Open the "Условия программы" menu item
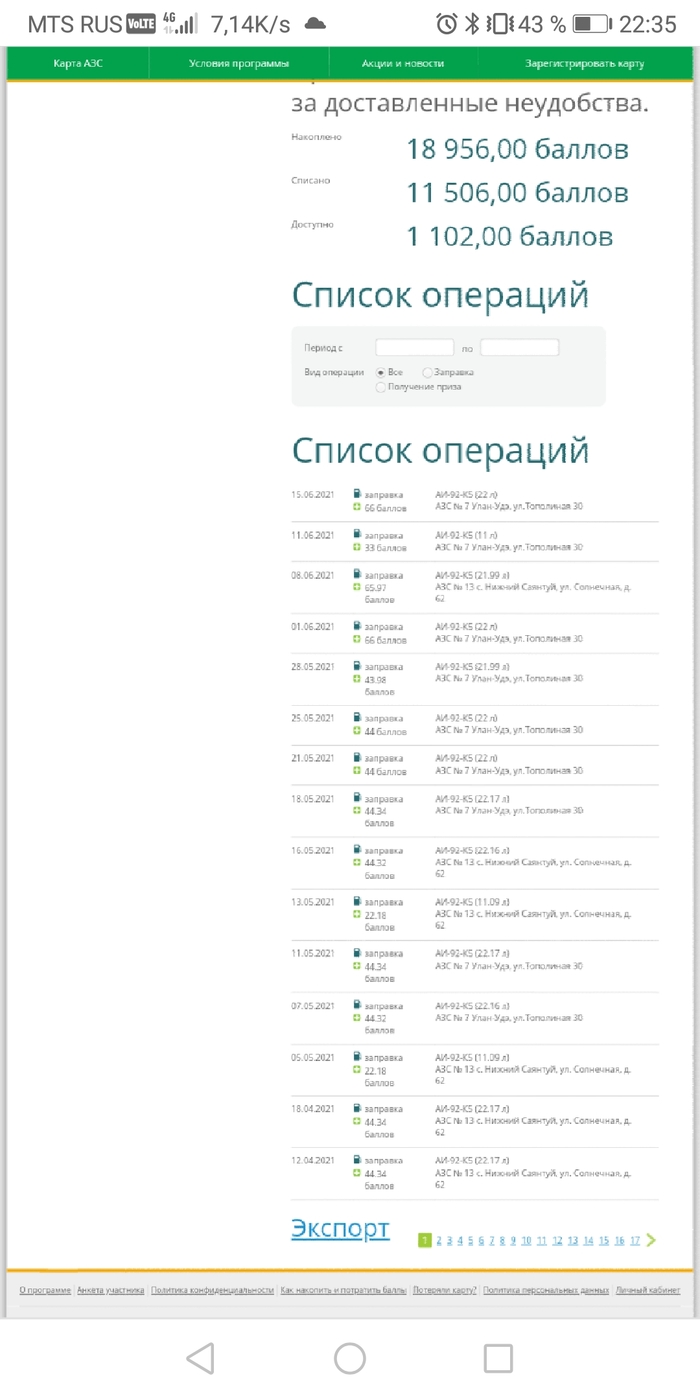 click(239, 64)
